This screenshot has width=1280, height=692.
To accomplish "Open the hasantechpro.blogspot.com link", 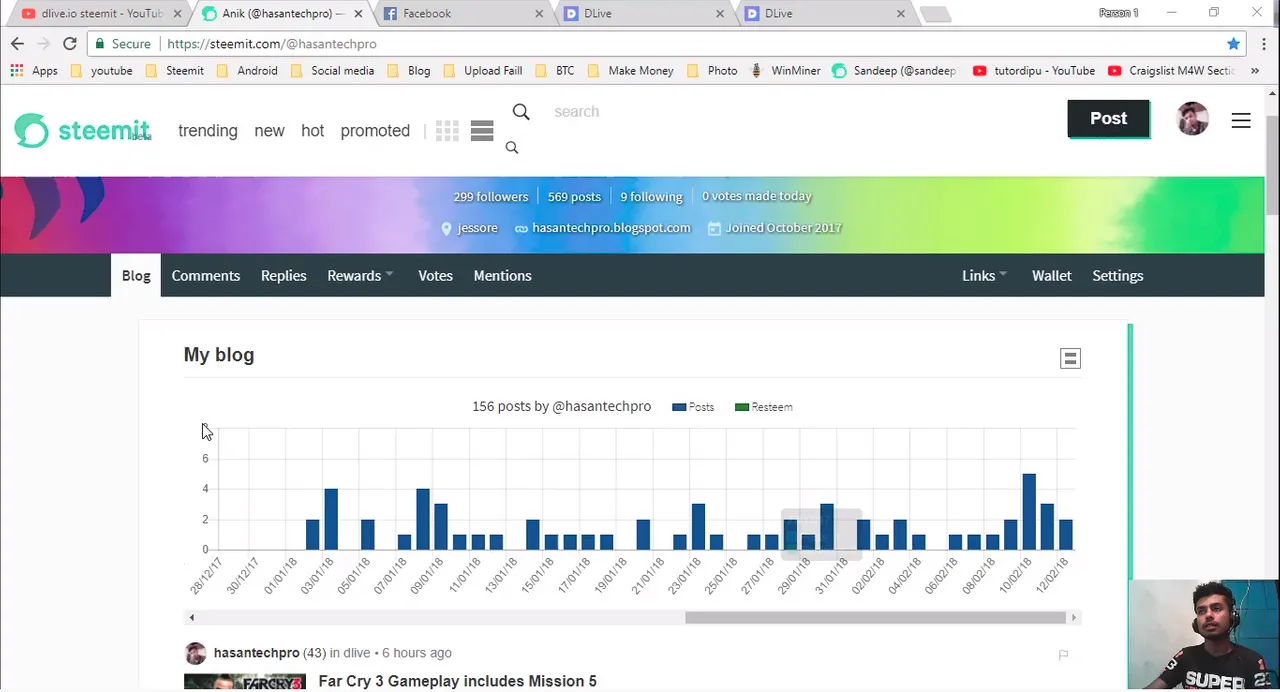I will [611, 228].
